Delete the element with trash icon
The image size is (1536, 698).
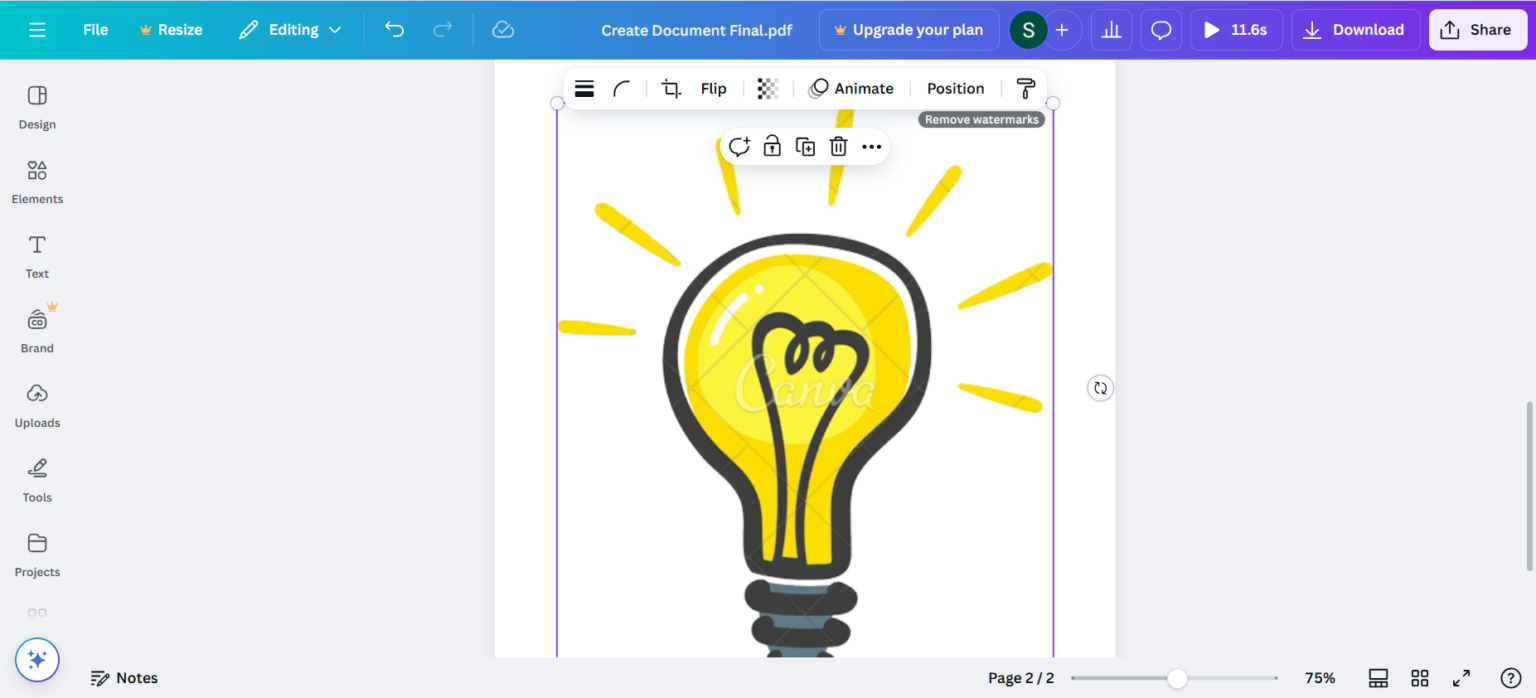tap(838, 147)
